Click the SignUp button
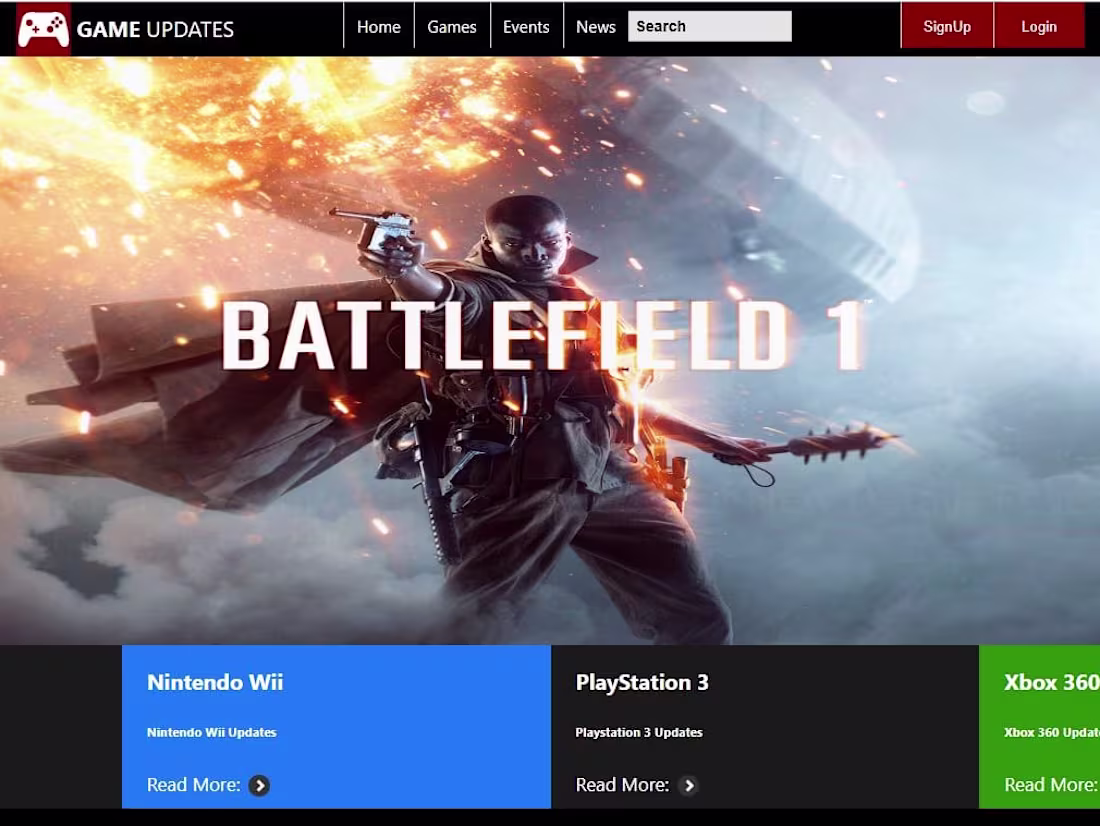 (946, 27)
